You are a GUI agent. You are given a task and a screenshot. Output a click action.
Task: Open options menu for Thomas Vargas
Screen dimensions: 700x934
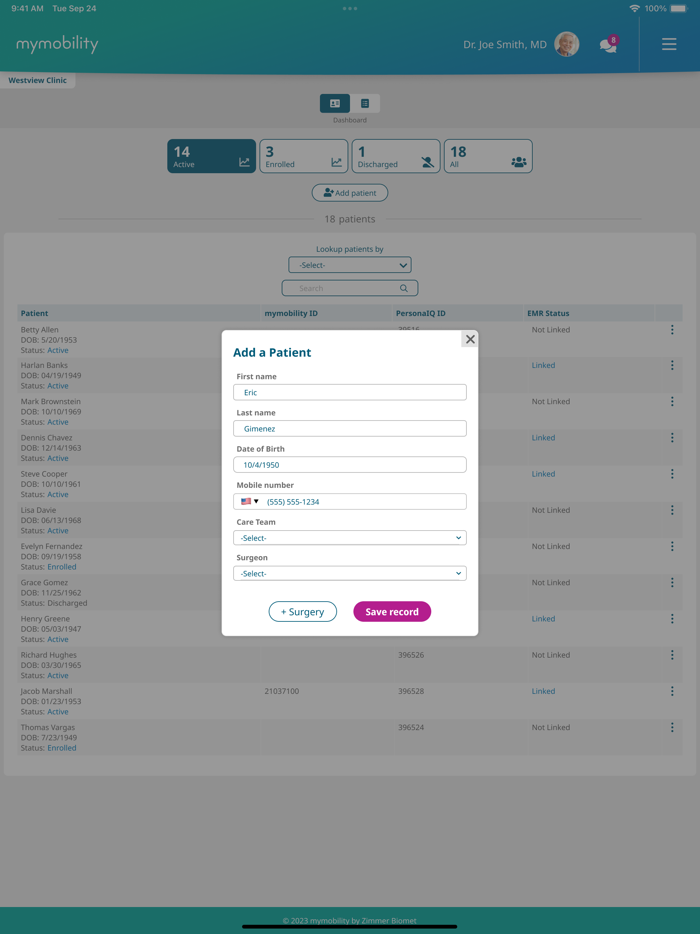coord(672,727)
